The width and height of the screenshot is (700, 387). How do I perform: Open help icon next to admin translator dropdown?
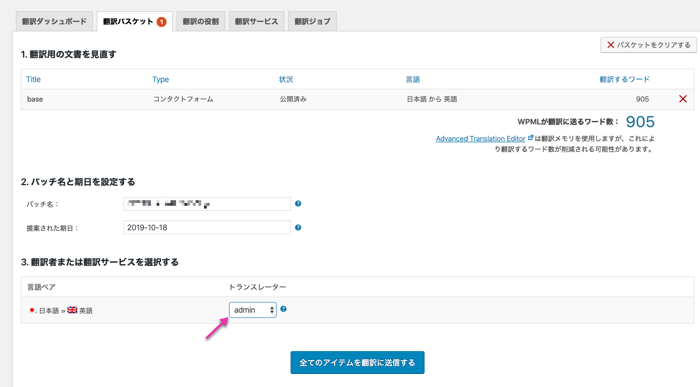tap(283, 309)
